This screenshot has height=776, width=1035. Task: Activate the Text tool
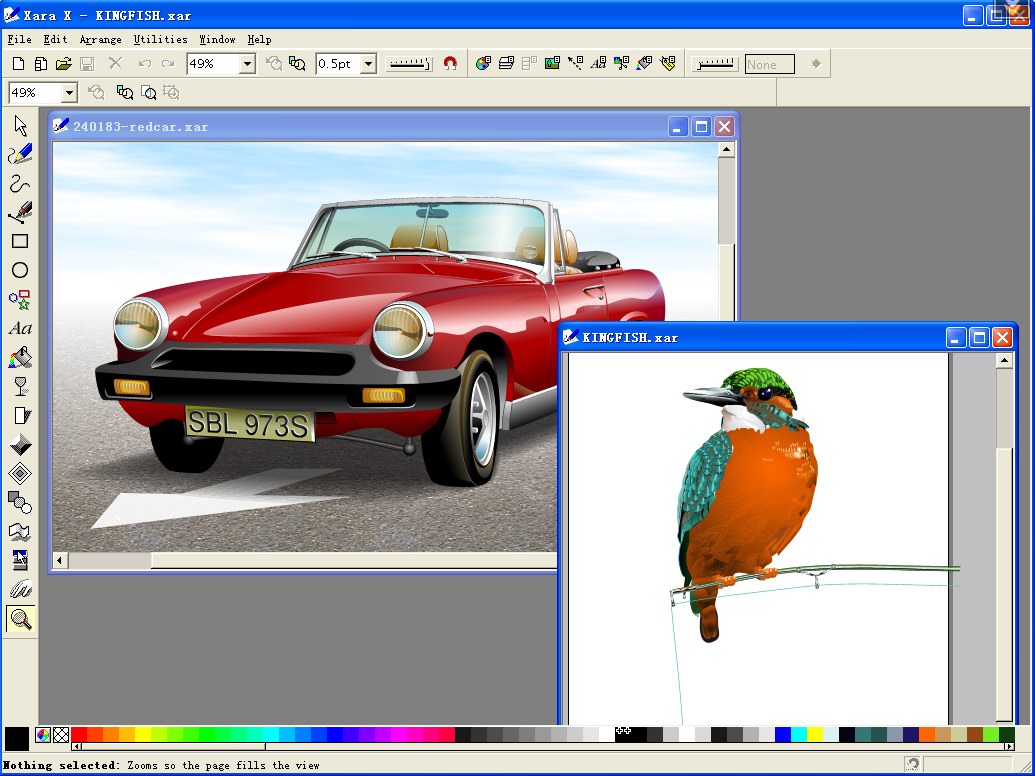20,329
